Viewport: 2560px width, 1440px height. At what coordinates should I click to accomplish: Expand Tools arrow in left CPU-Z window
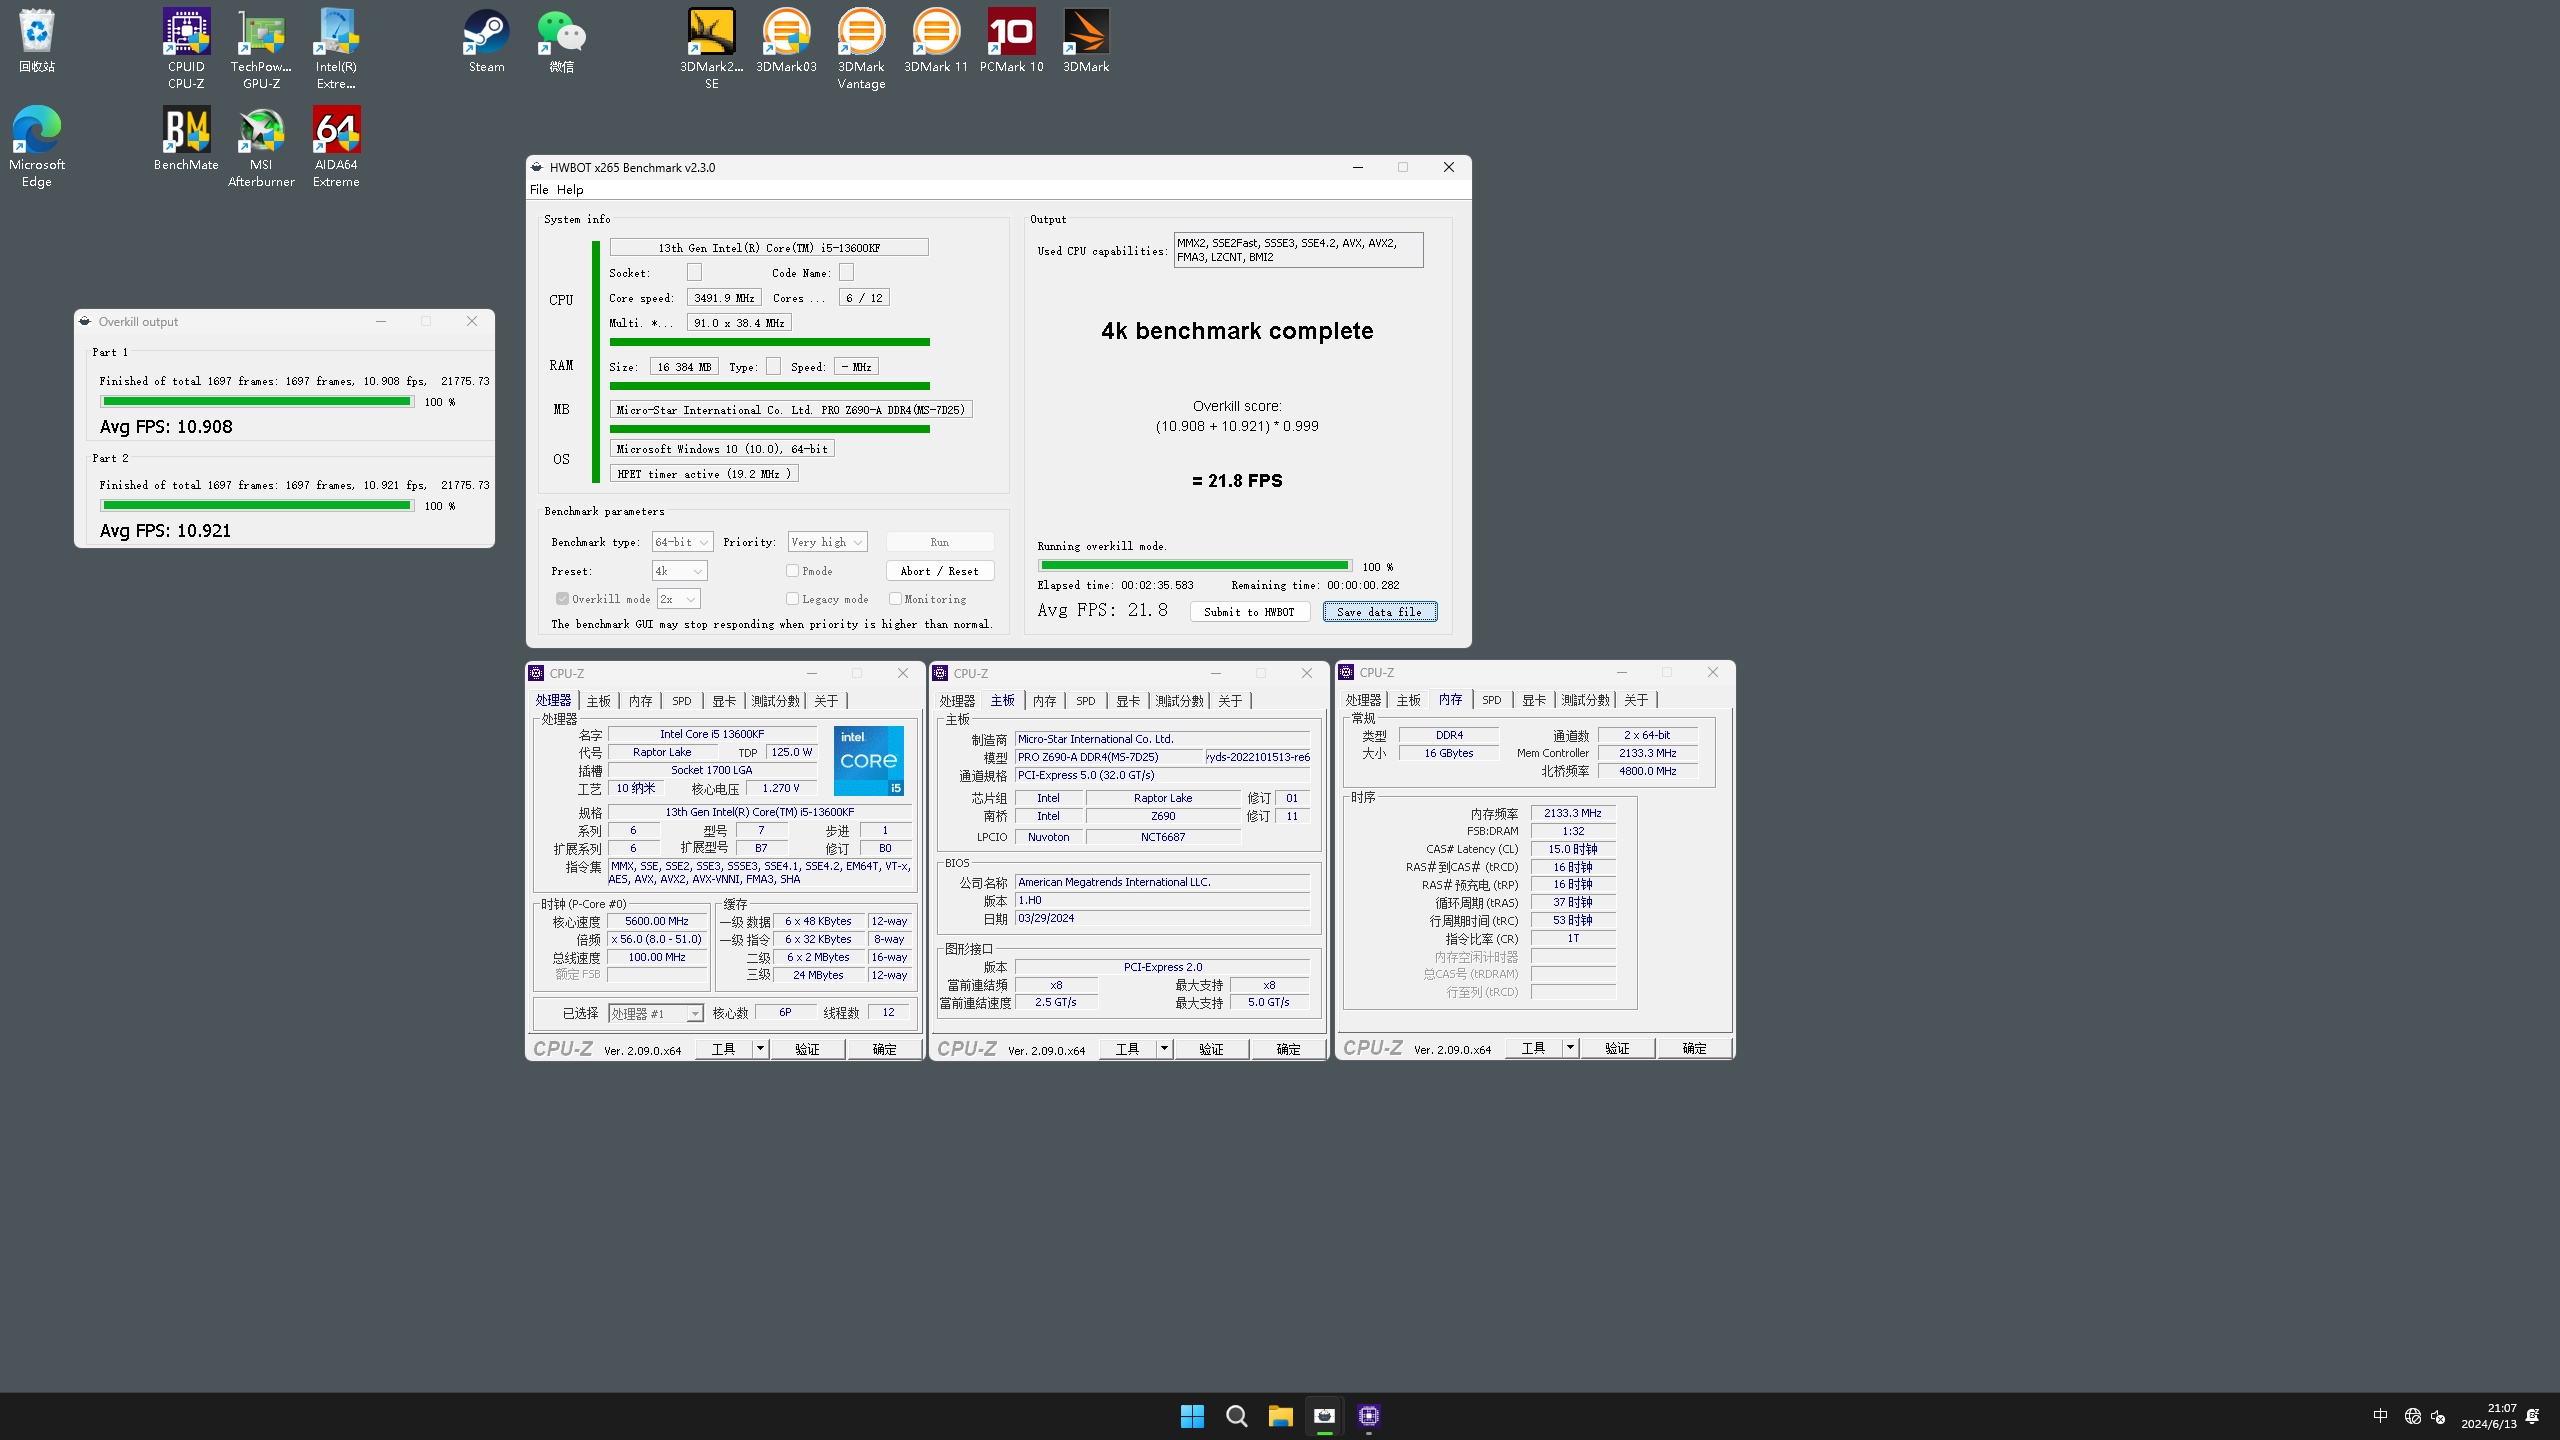(760, 1049)
